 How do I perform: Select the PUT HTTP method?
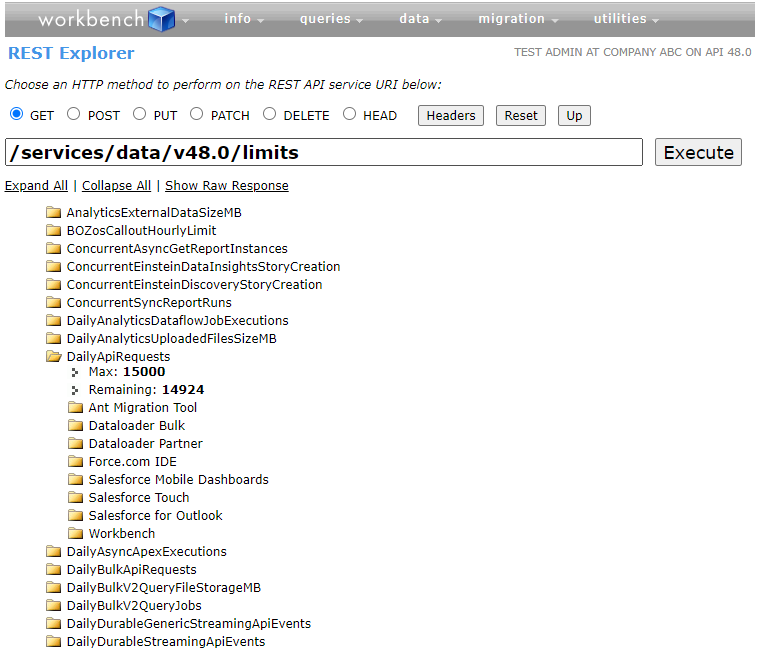tap(139, 114)
